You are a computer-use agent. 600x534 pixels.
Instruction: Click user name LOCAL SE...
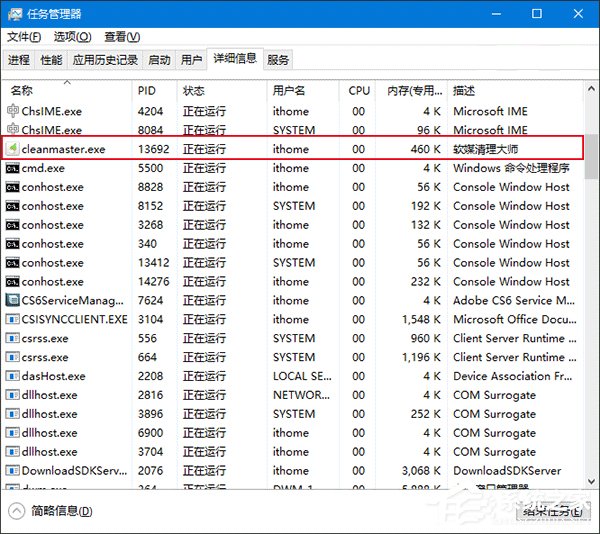coord(302,376)
